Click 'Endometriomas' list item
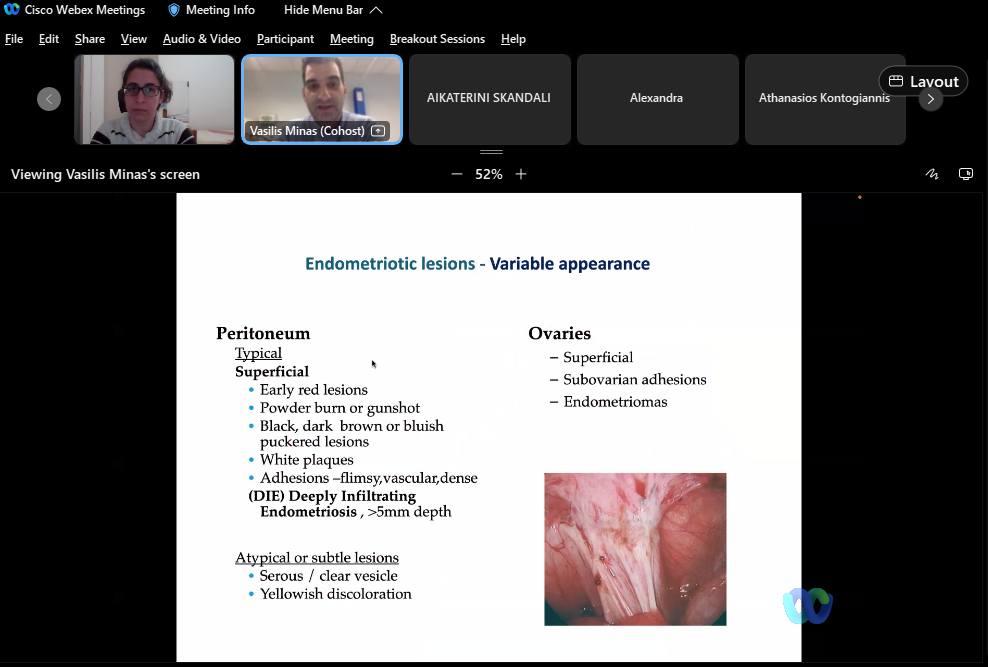 pos(615,402)
